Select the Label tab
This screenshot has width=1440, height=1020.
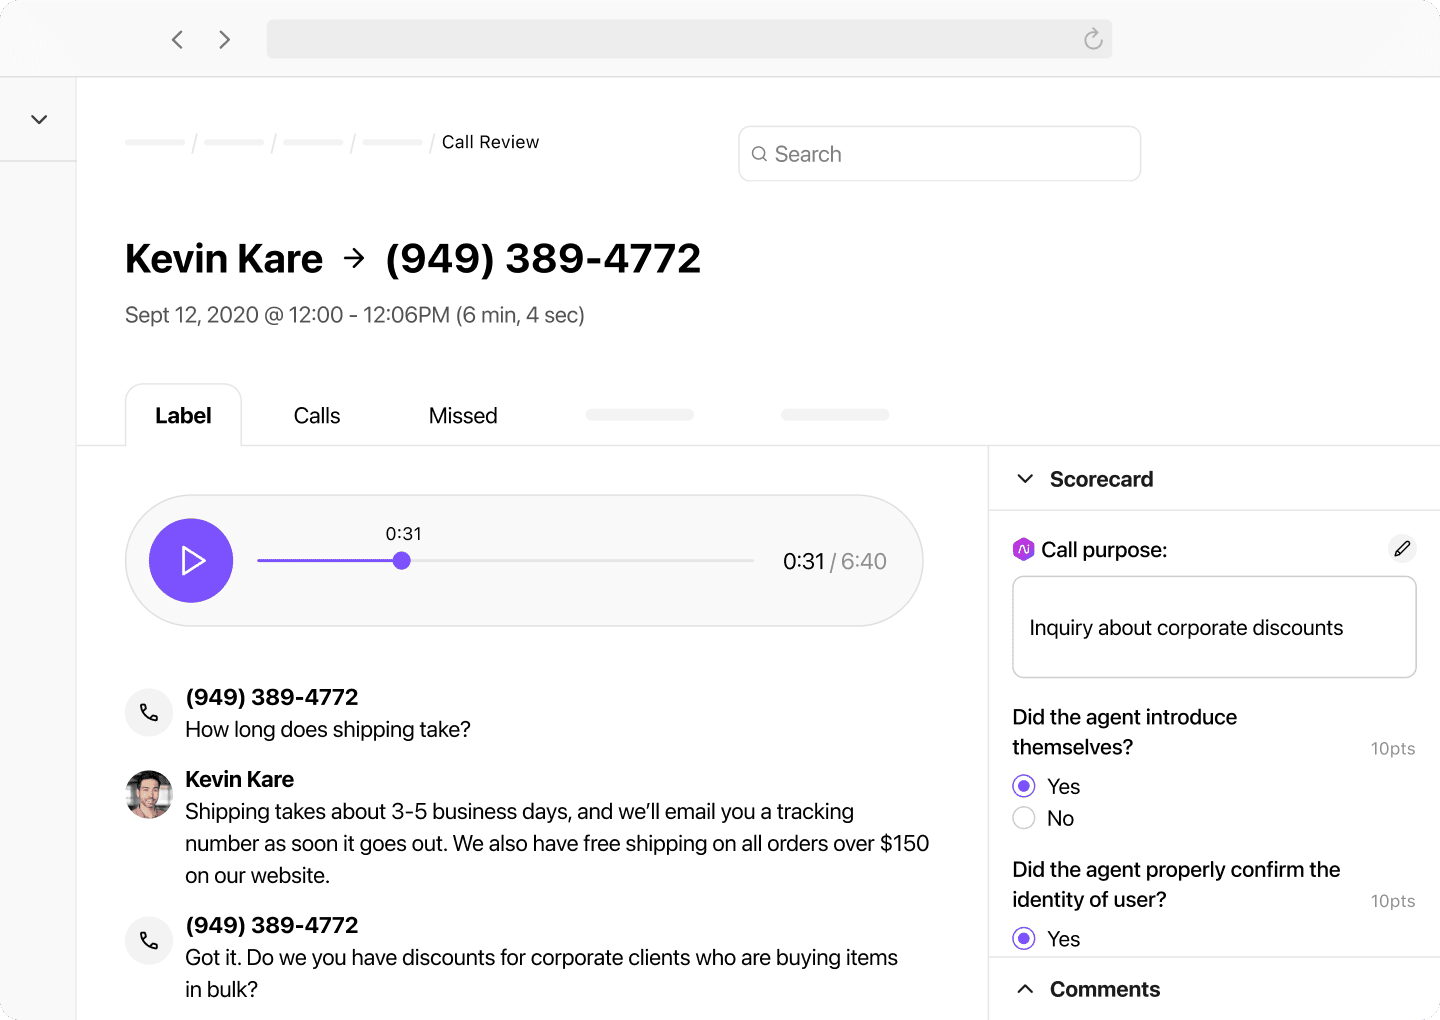point(183,416)
